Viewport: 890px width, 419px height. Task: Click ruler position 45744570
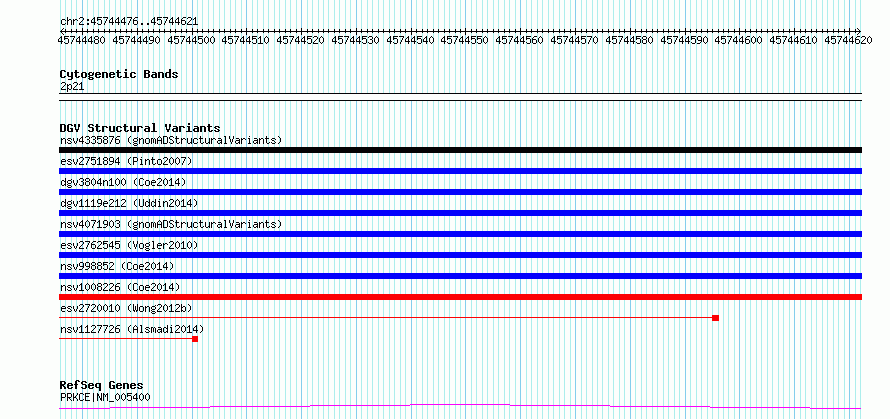[575, 40]
